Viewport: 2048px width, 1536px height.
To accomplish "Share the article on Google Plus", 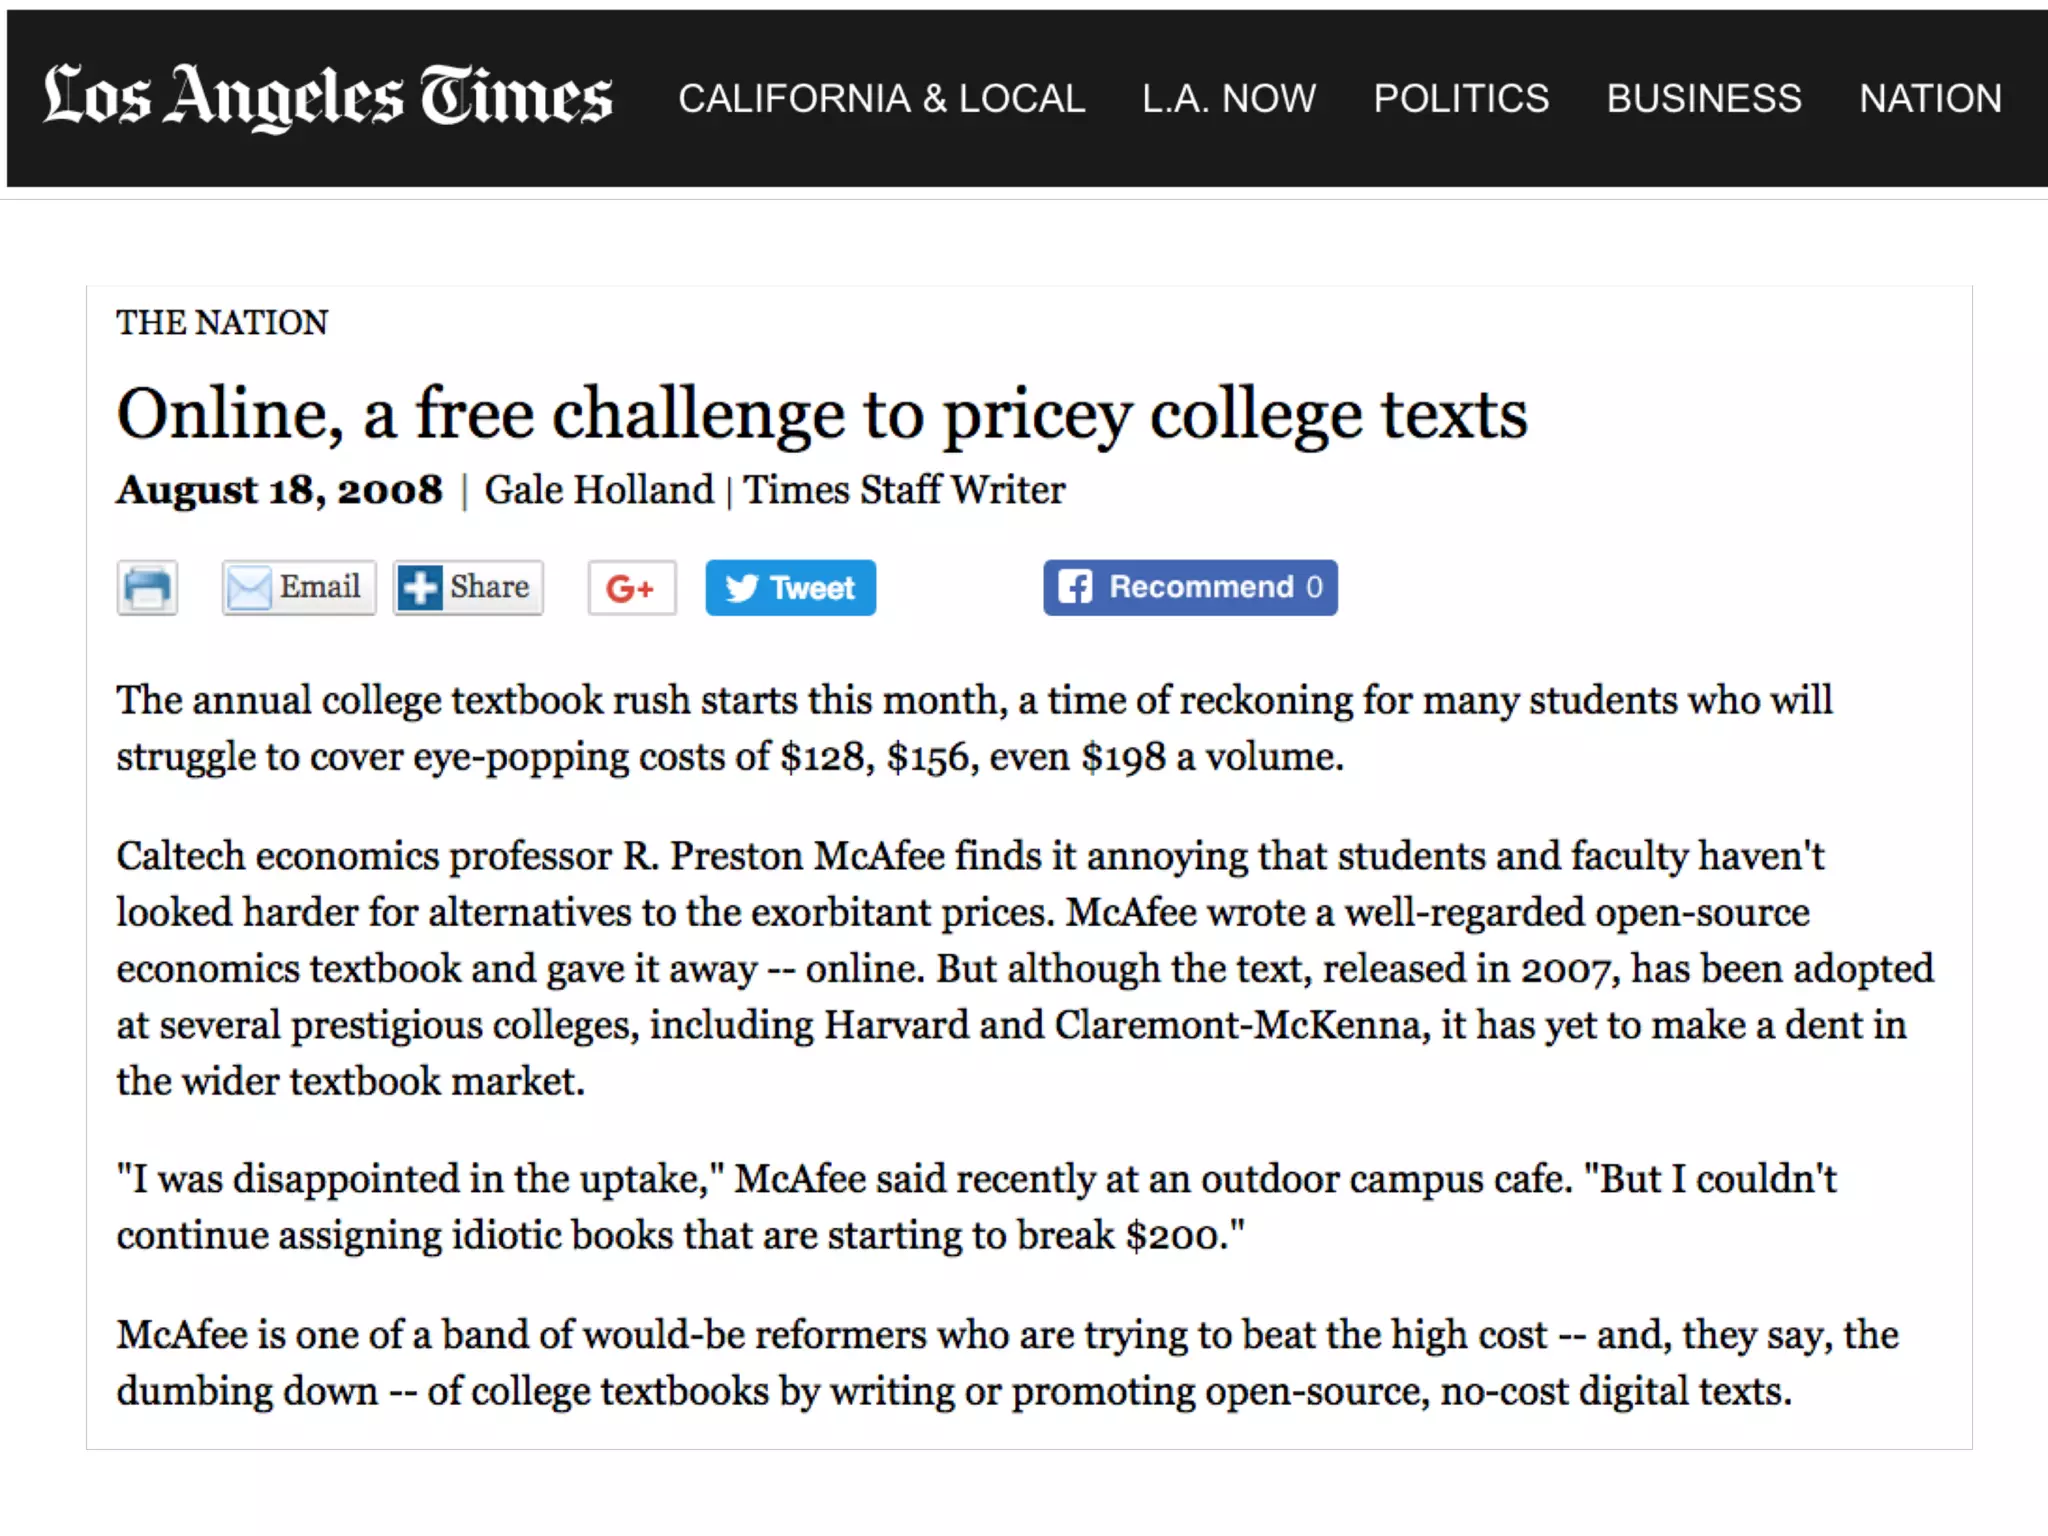I will tap(631, 588).
